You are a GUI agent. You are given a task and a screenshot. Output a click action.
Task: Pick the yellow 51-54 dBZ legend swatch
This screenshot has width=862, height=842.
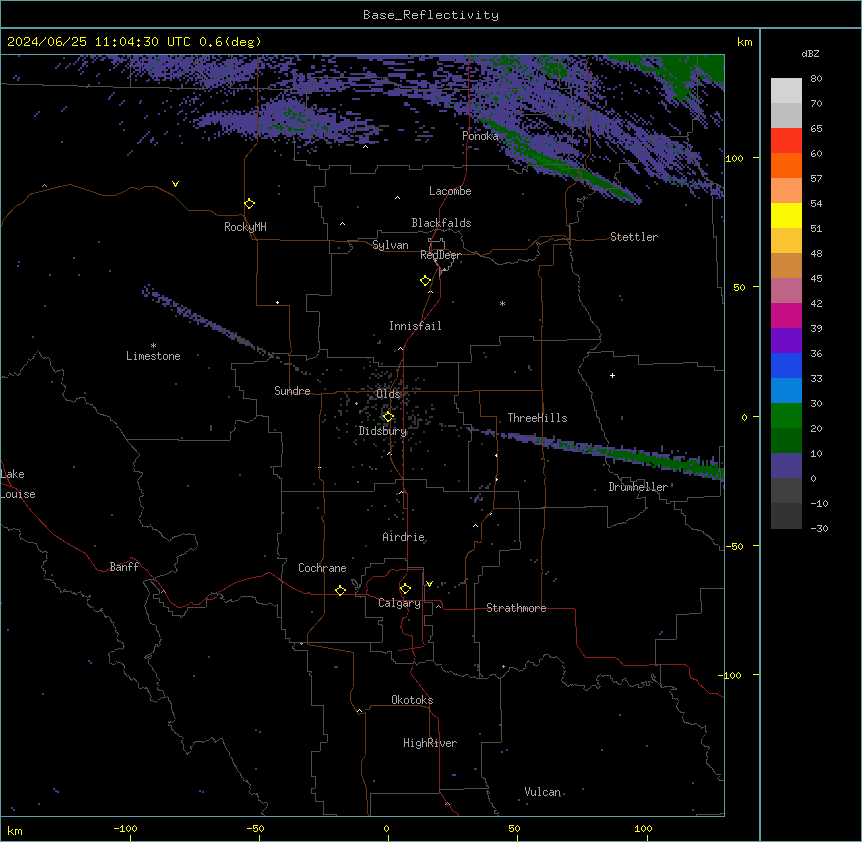coord(786,215)
